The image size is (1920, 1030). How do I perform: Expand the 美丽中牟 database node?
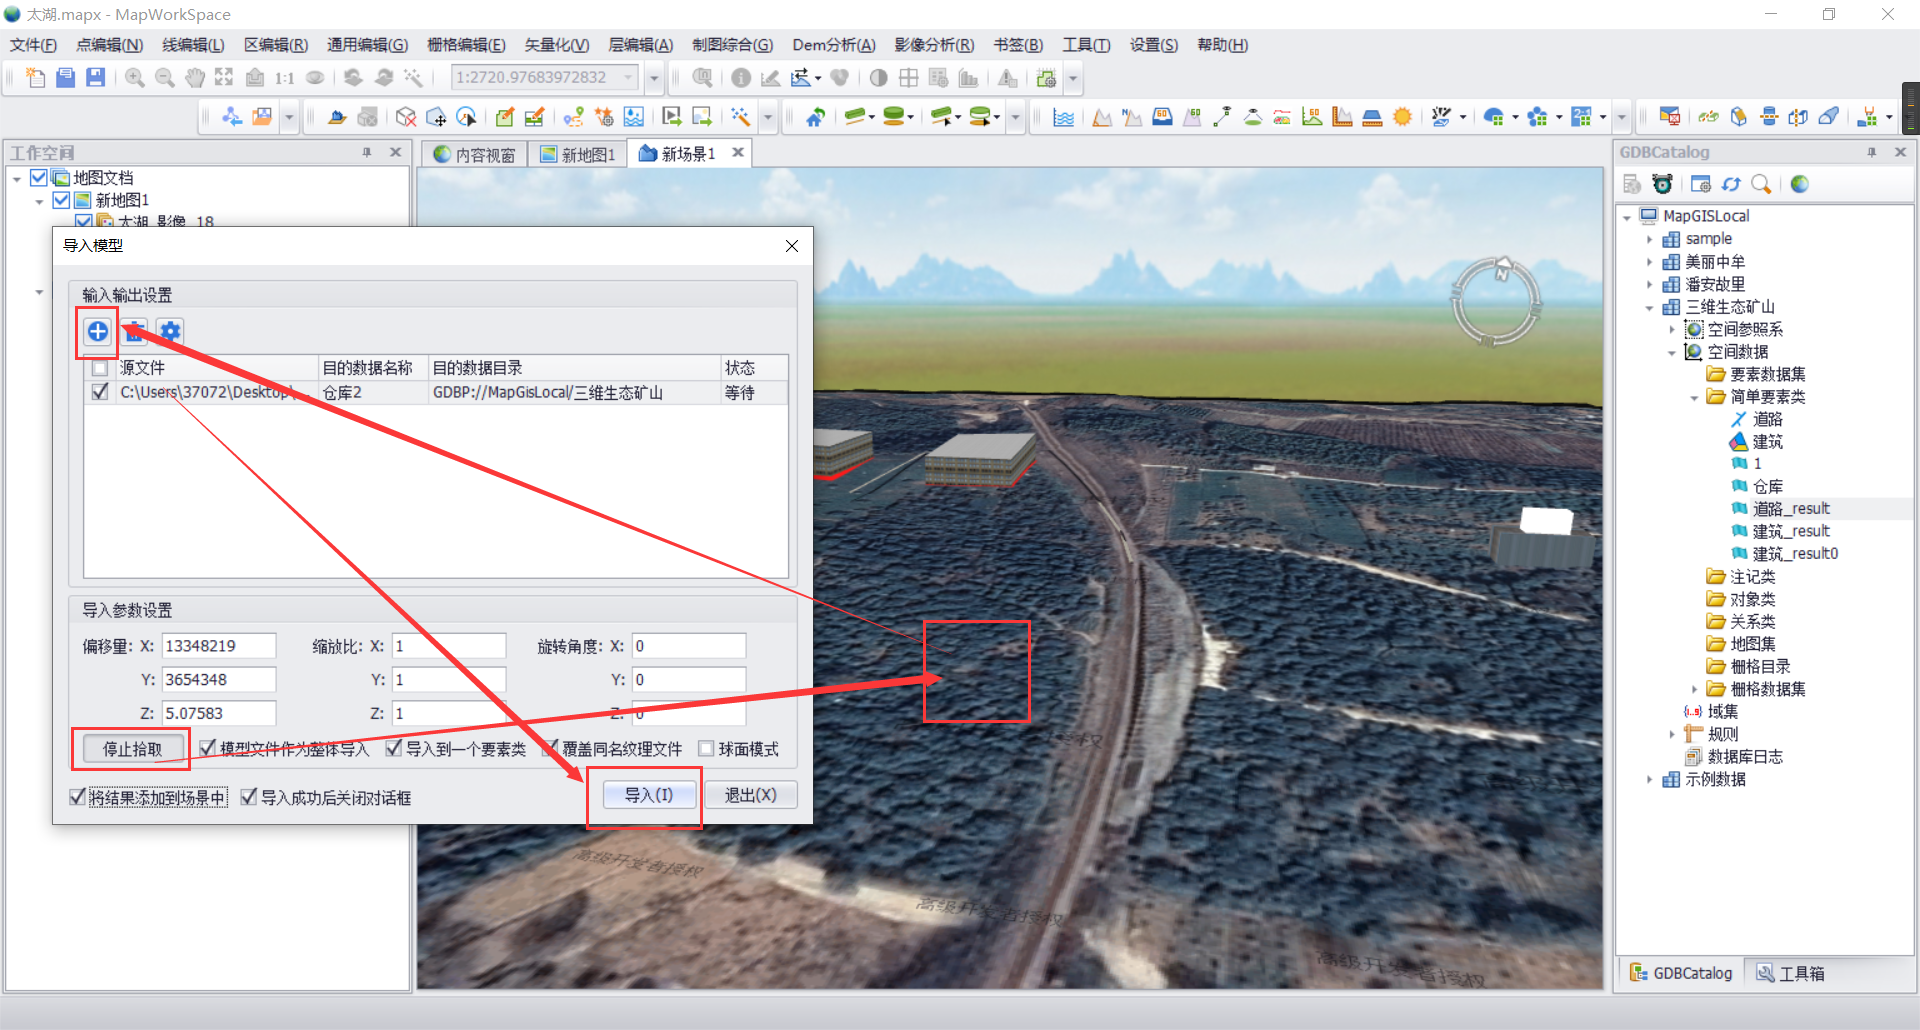tap(1649, 262)
